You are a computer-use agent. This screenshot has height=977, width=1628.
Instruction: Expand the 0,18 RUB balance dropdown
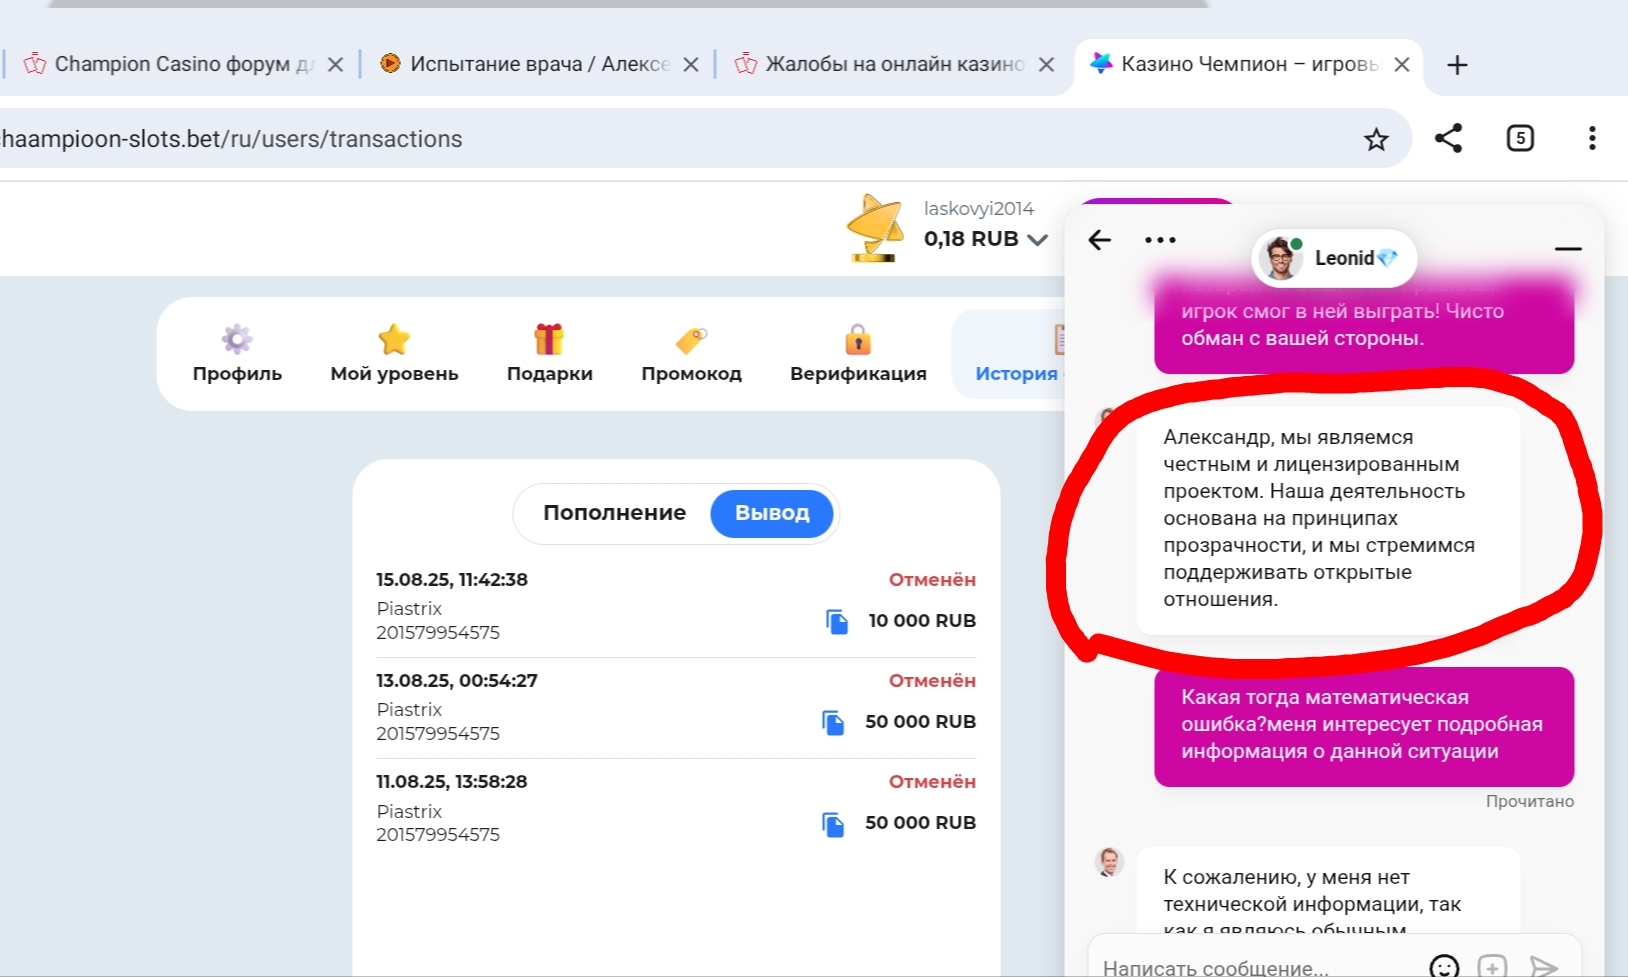[x=1038, y=240]
